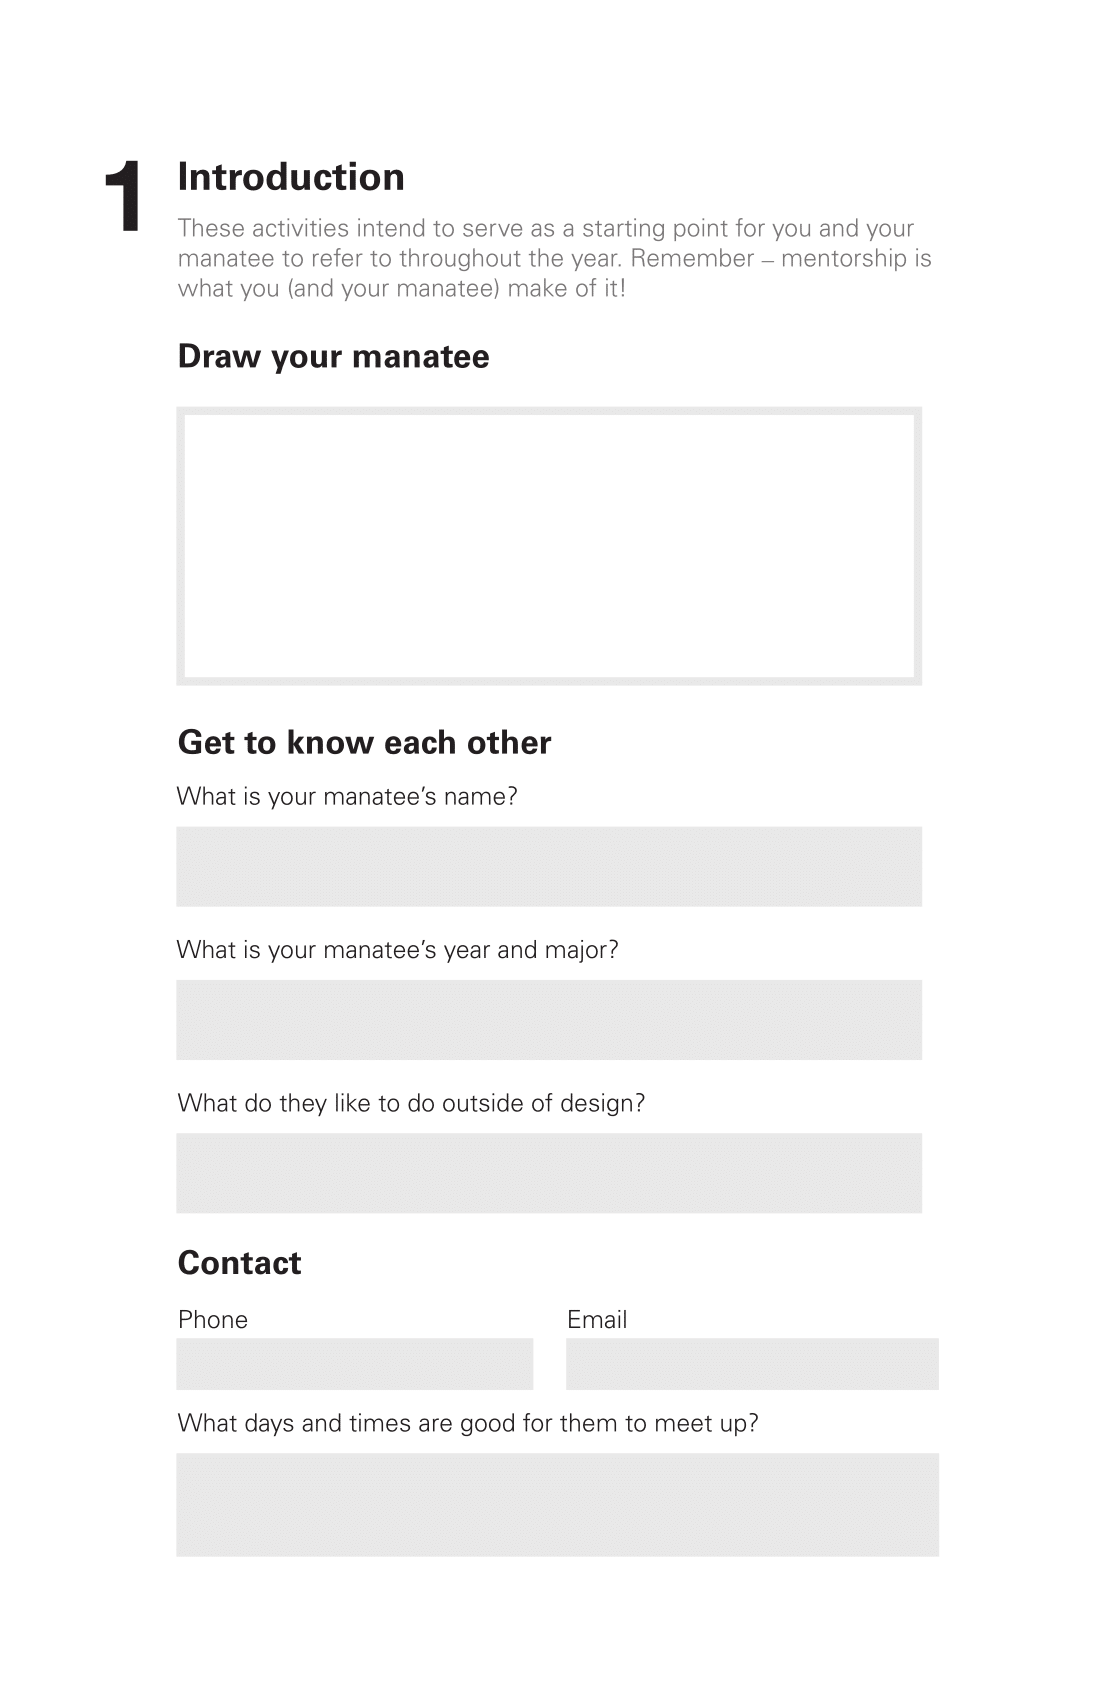Click the large section number 1
Viewport: 1100px width, 1700px height.
click(x=124, y=196)
